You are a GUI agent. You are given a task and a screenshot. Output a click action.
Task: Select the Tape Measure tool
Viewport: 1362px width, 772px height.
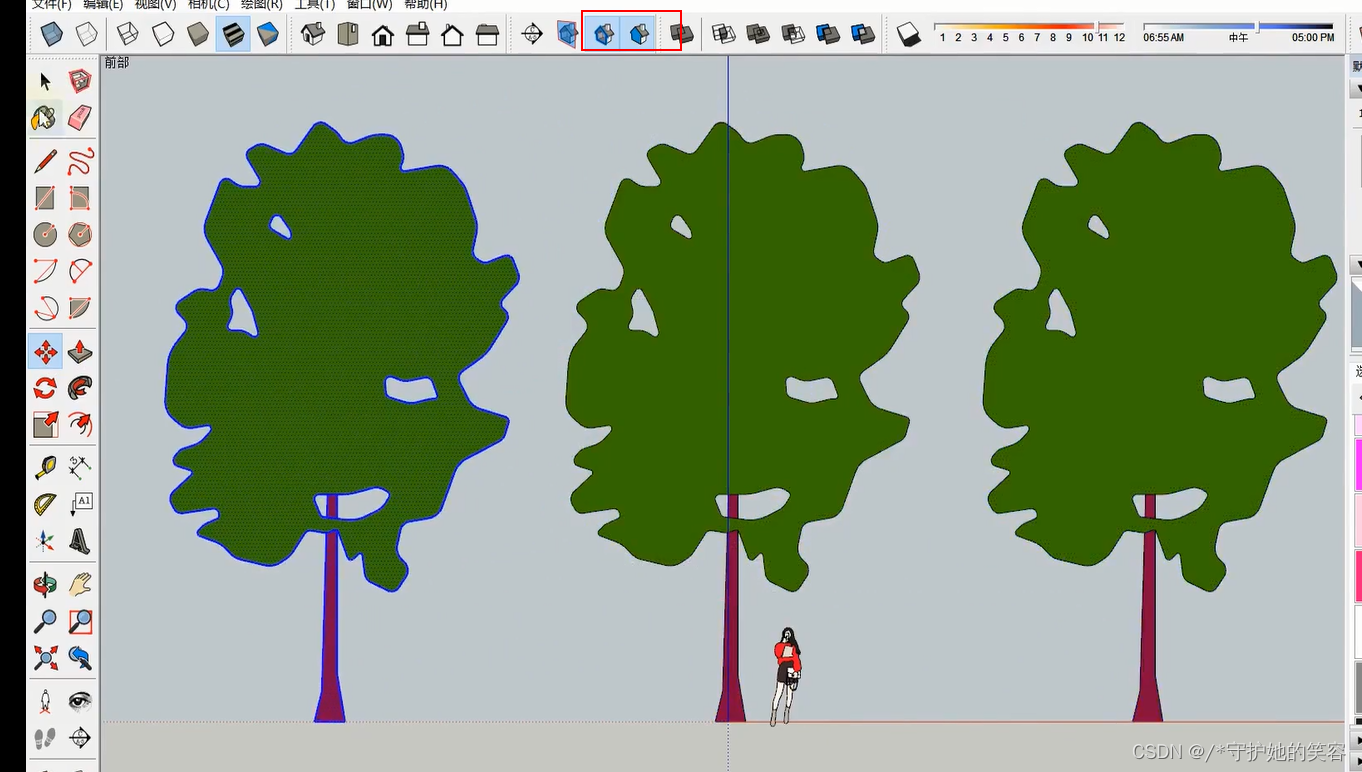point(45,467)
